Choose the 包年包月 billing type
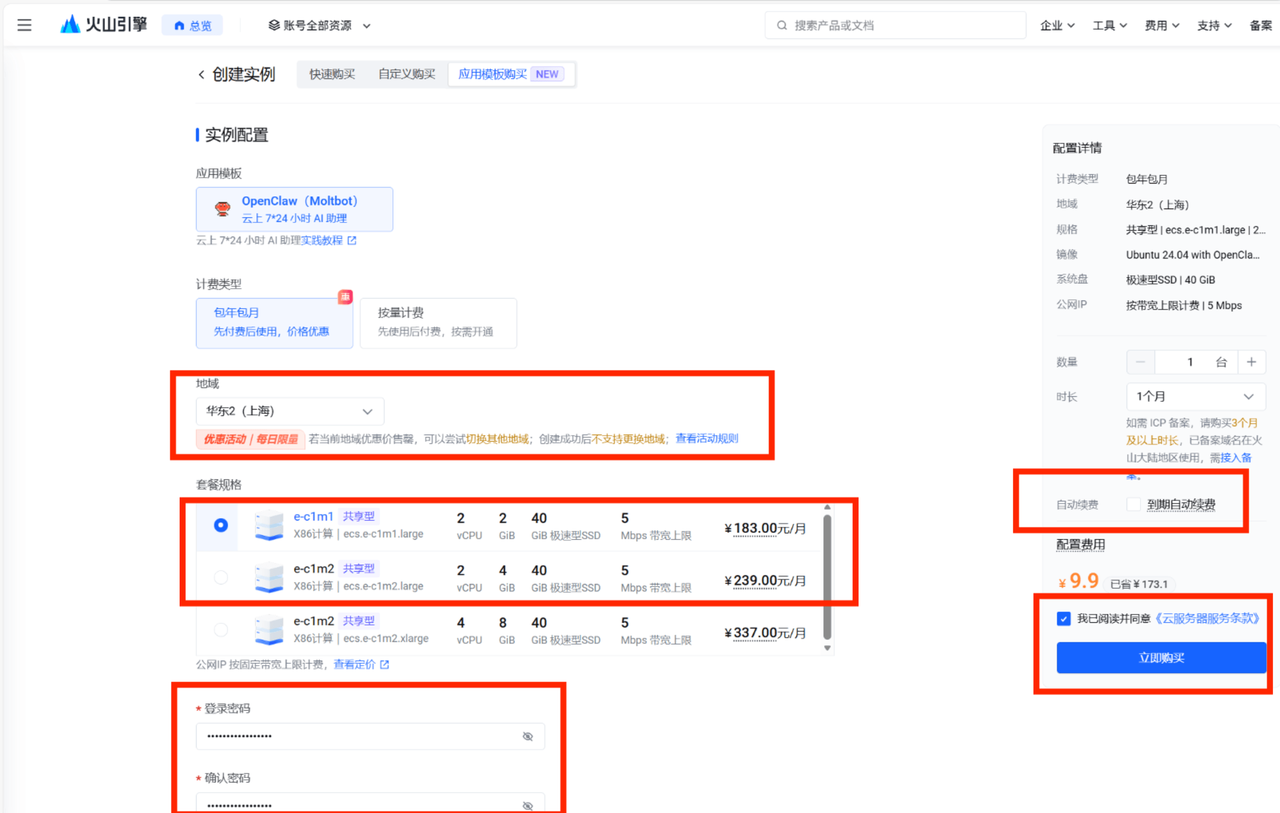The image size is (1280, 813). pos(274,322)
